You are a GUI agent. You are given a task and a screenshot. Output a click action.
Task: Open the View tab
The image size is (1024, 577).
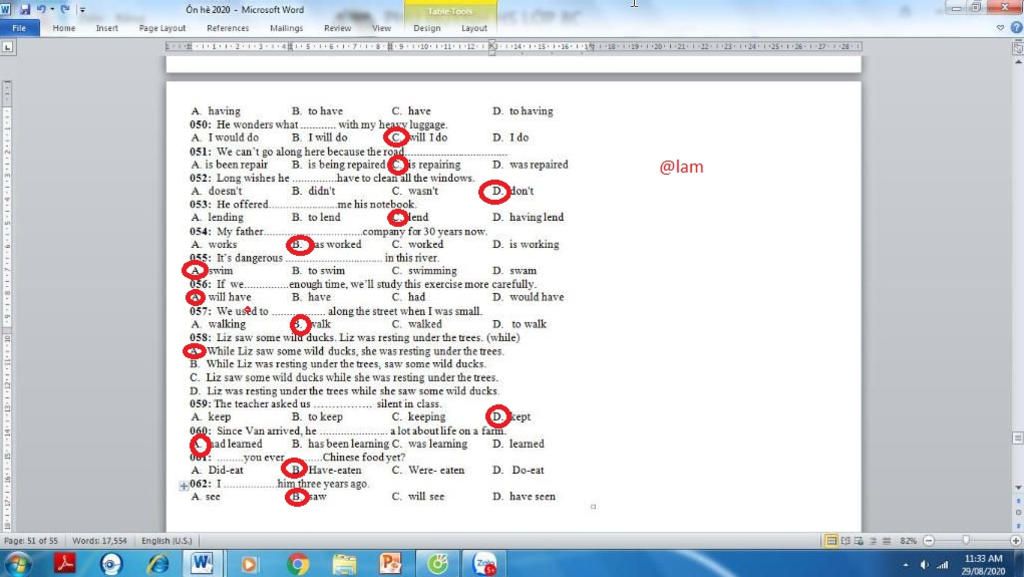[x=381, y=28]
